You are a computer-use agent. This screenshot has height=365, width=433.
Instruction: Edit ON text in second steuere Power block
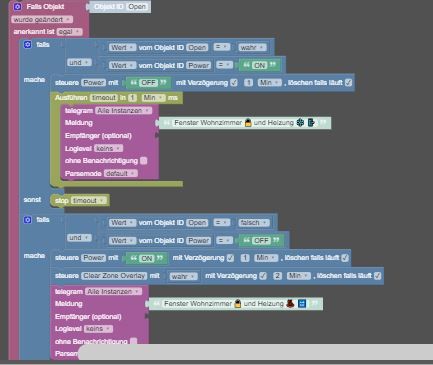click(147, 258)
